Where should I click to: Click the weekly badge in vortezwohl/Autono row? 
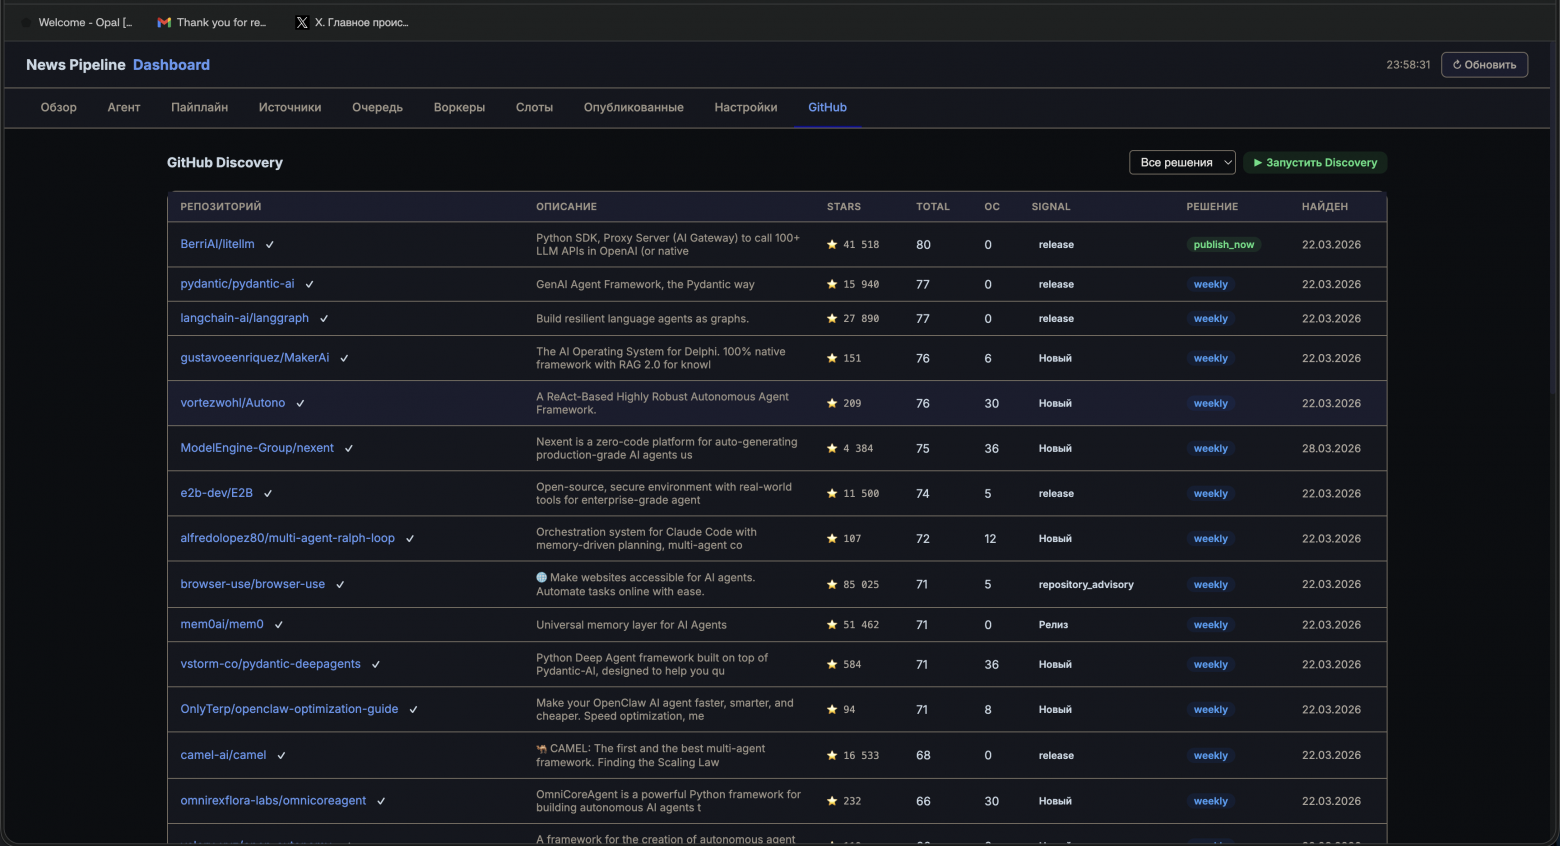[x=1210, y=403]
